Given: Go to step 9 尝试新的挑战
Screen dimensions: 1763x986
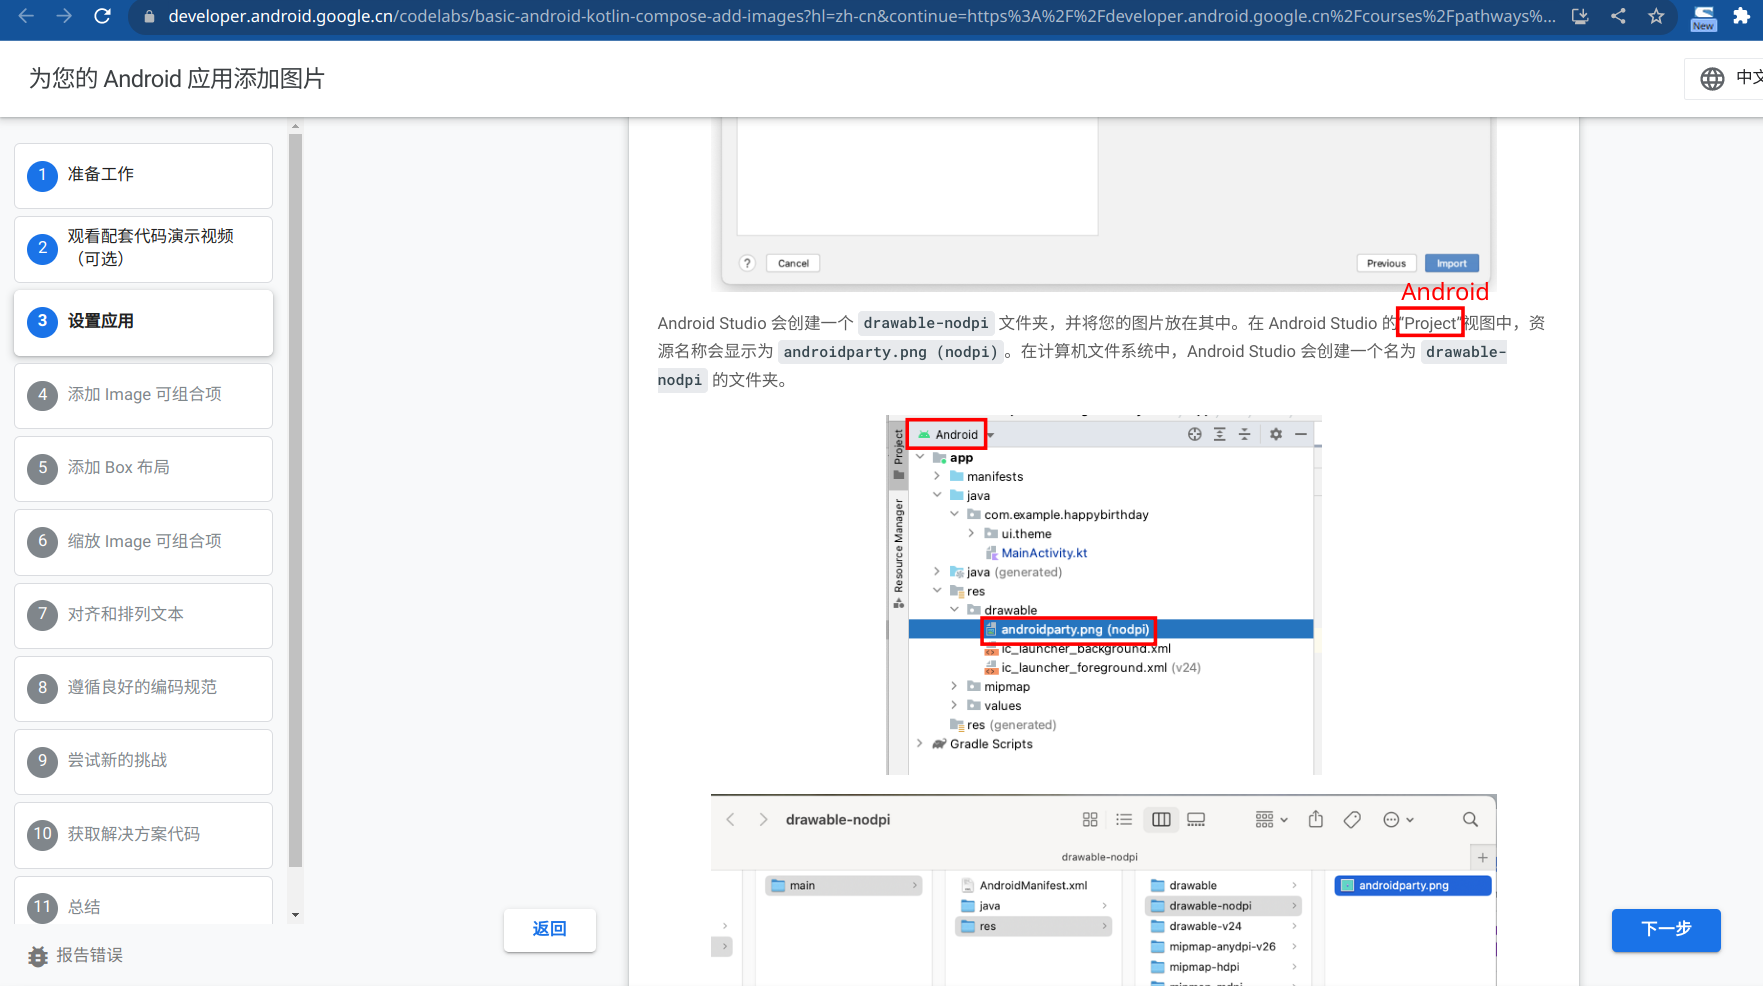Looking at the screenshot, I should coord(143,761).
